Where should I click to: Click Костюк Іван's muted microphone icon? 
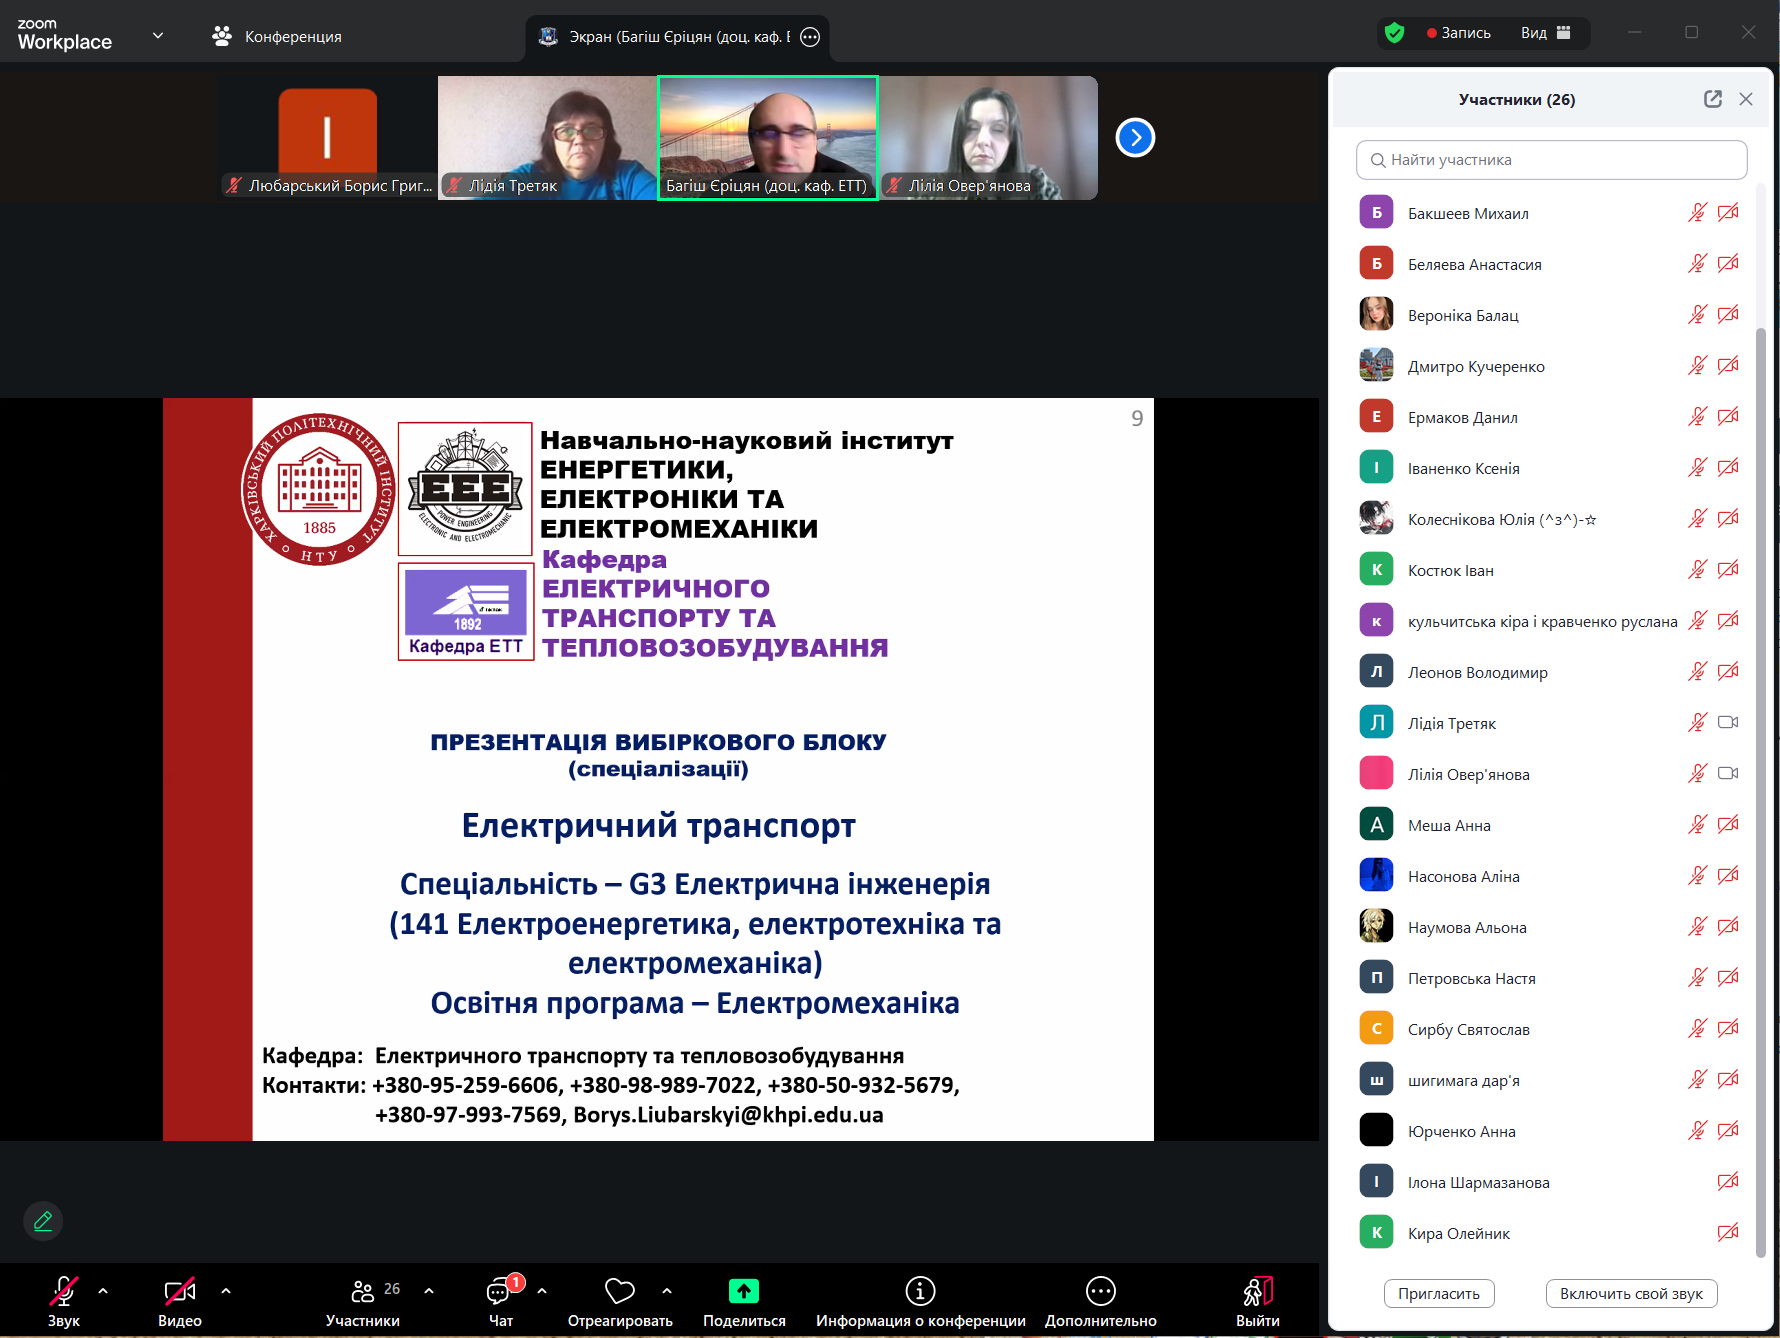pos(1697,570)
